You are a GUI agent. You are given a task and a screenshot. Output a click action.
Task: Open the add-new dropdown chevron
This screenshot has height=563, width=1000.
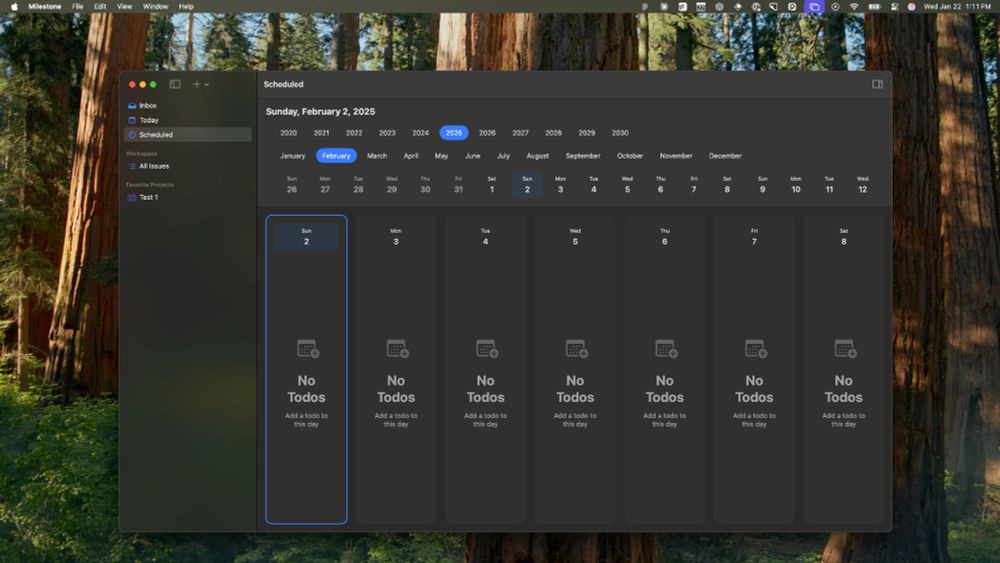(207, 85)
